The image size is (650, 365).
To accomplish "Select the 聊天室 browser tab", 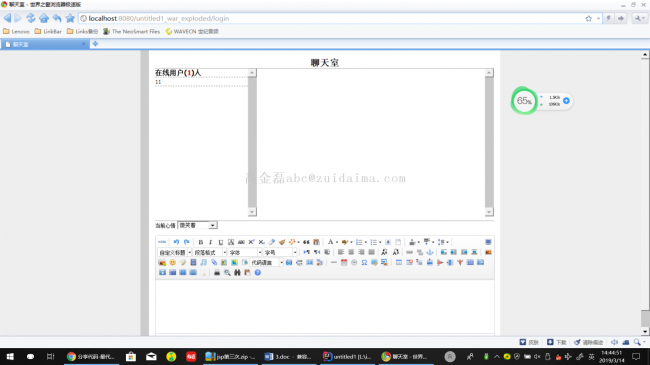I will click(x=45, y=44).
